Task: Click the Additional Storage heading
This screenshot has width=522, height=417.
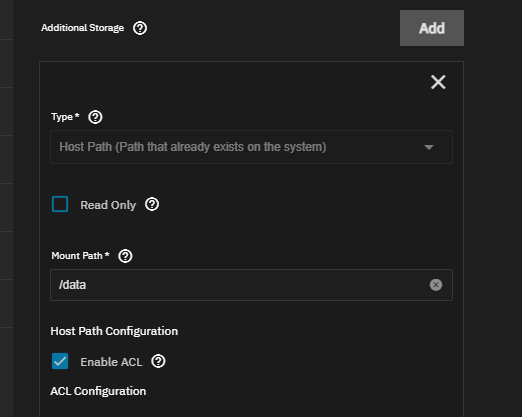Action: tap(82, 28)
